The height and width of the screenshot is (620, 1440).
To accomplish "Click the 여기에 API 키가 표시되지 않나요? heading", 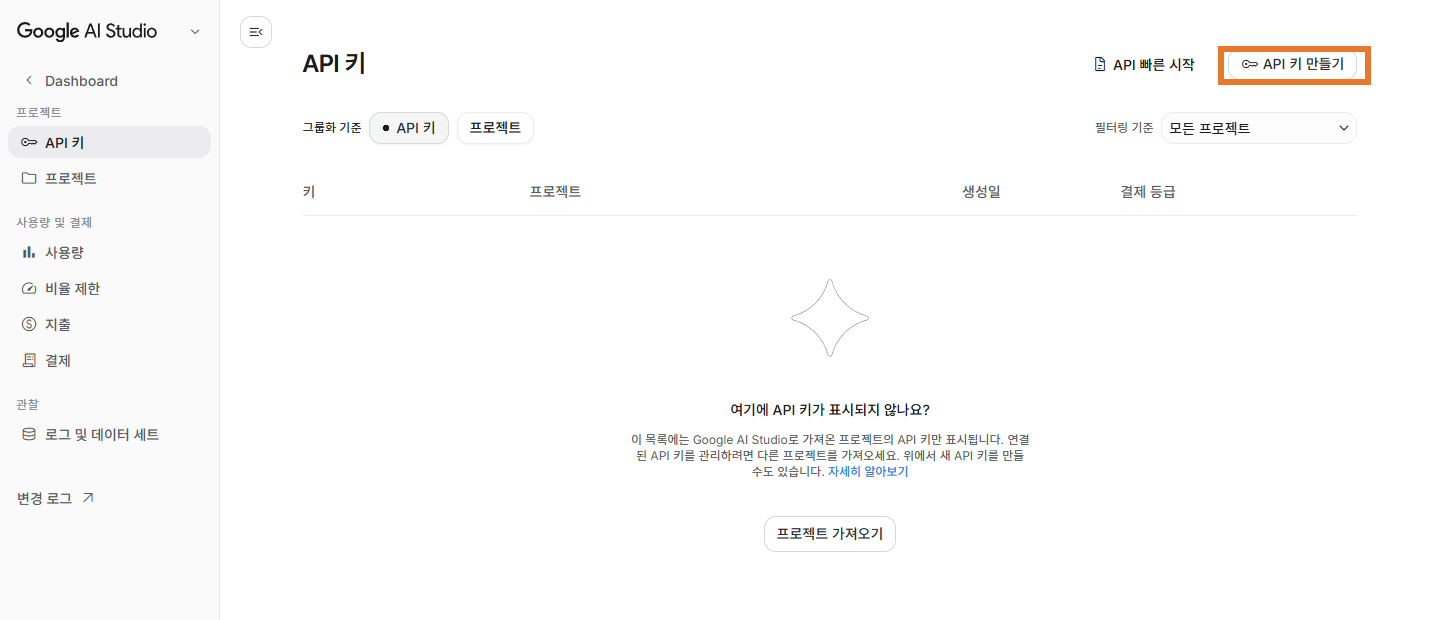I will [x=830, y=410].
